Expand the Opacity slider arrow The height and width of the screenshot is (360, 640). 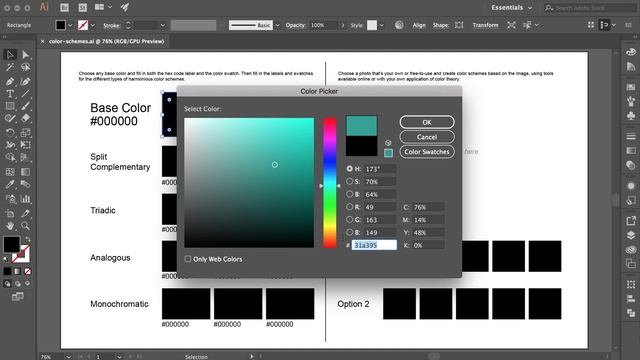click(x=342, y=25)
